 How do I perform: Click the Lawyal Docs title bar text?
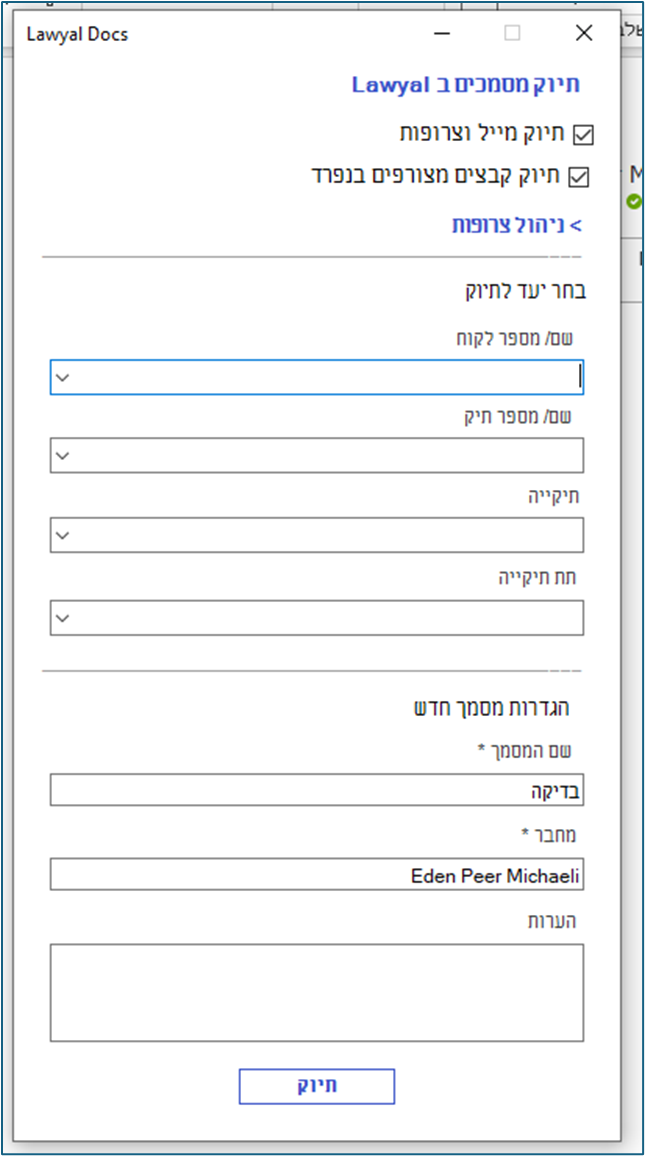(x=77, y=35)
